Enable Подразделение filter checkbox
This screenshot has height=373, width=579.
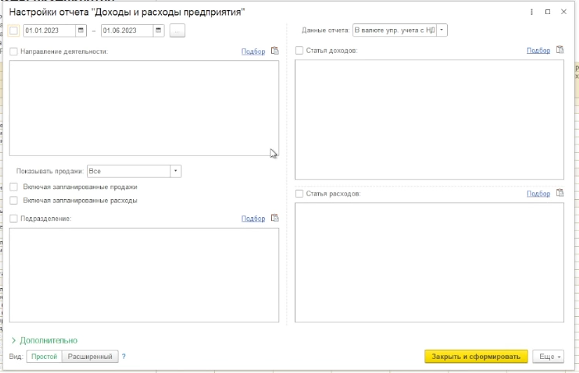coord(14,219)
